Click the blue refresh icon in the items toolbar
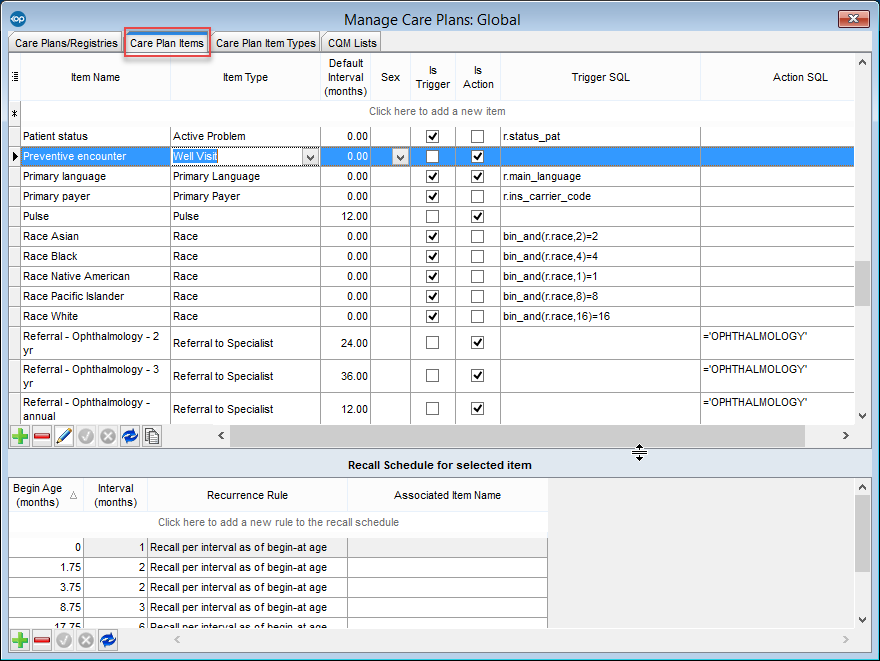The height and width of the screenshot is (661, 880). click(130, 436)
